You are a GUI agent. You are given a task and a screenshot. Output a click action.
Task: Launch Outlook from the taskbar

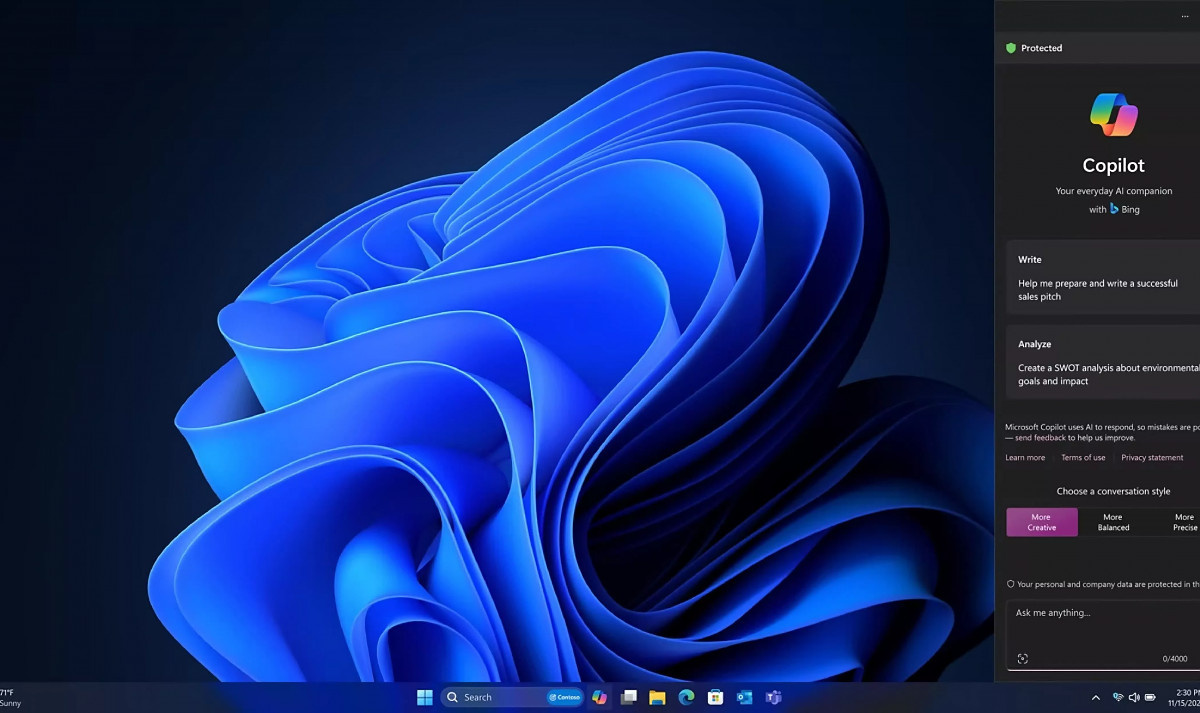click(x=744, y=697)
